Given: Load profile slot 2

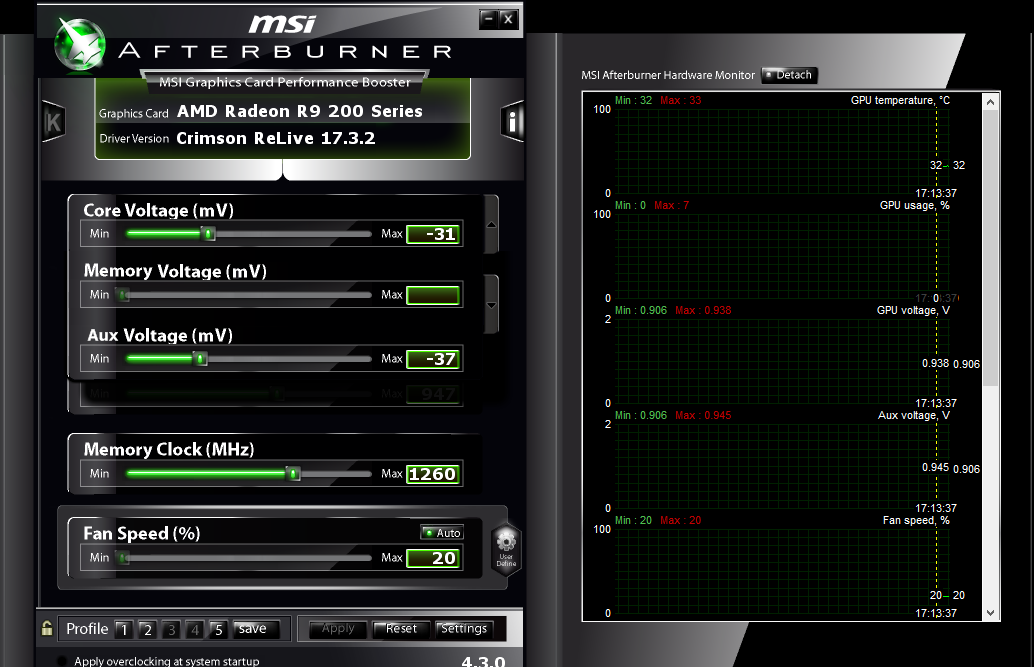Looking at the screenshot, I should click(x=148, y=629).
